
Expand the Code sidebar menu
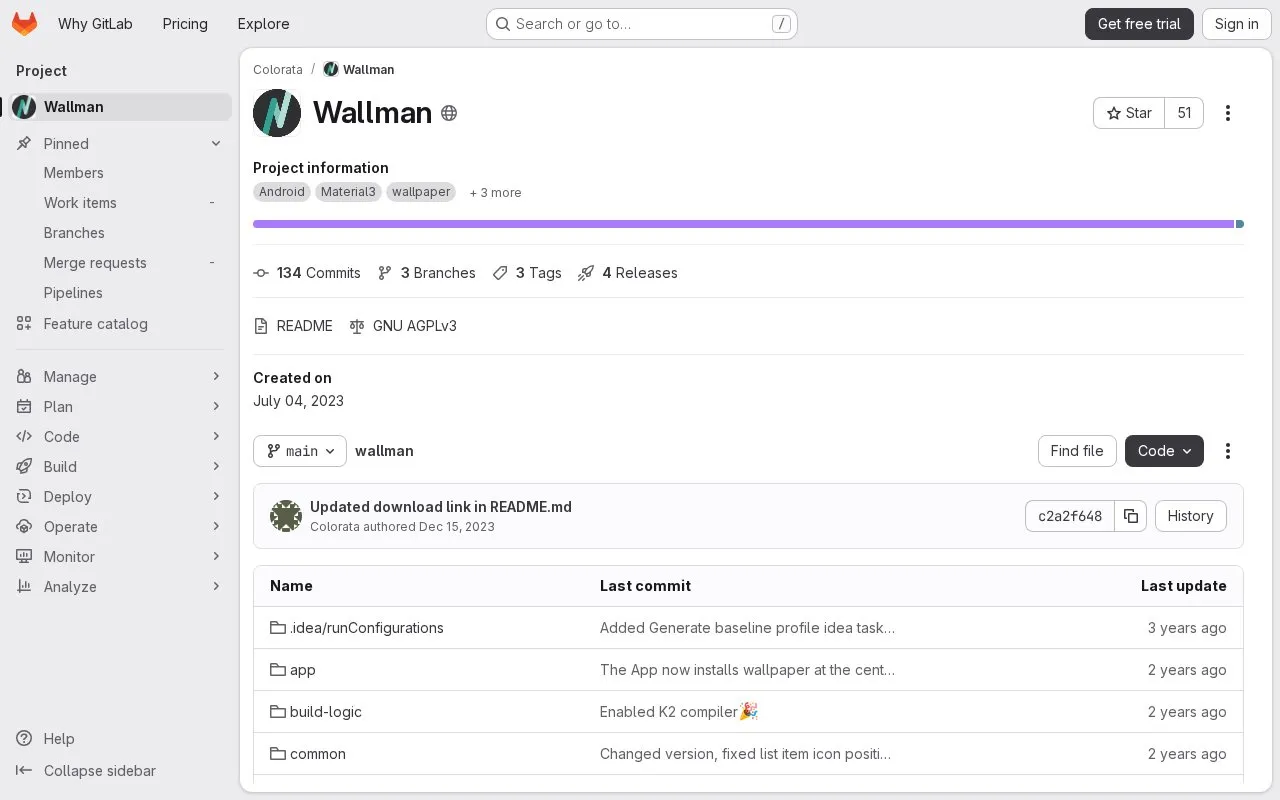point(120,437)
